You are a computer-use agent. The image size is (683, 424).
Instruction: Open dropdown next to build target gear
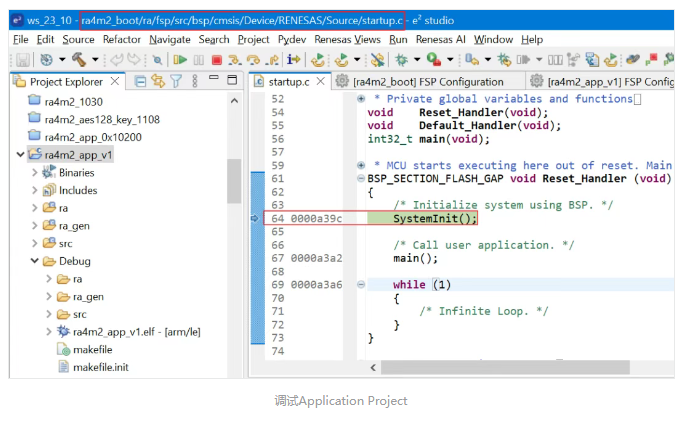pos(62,60)
